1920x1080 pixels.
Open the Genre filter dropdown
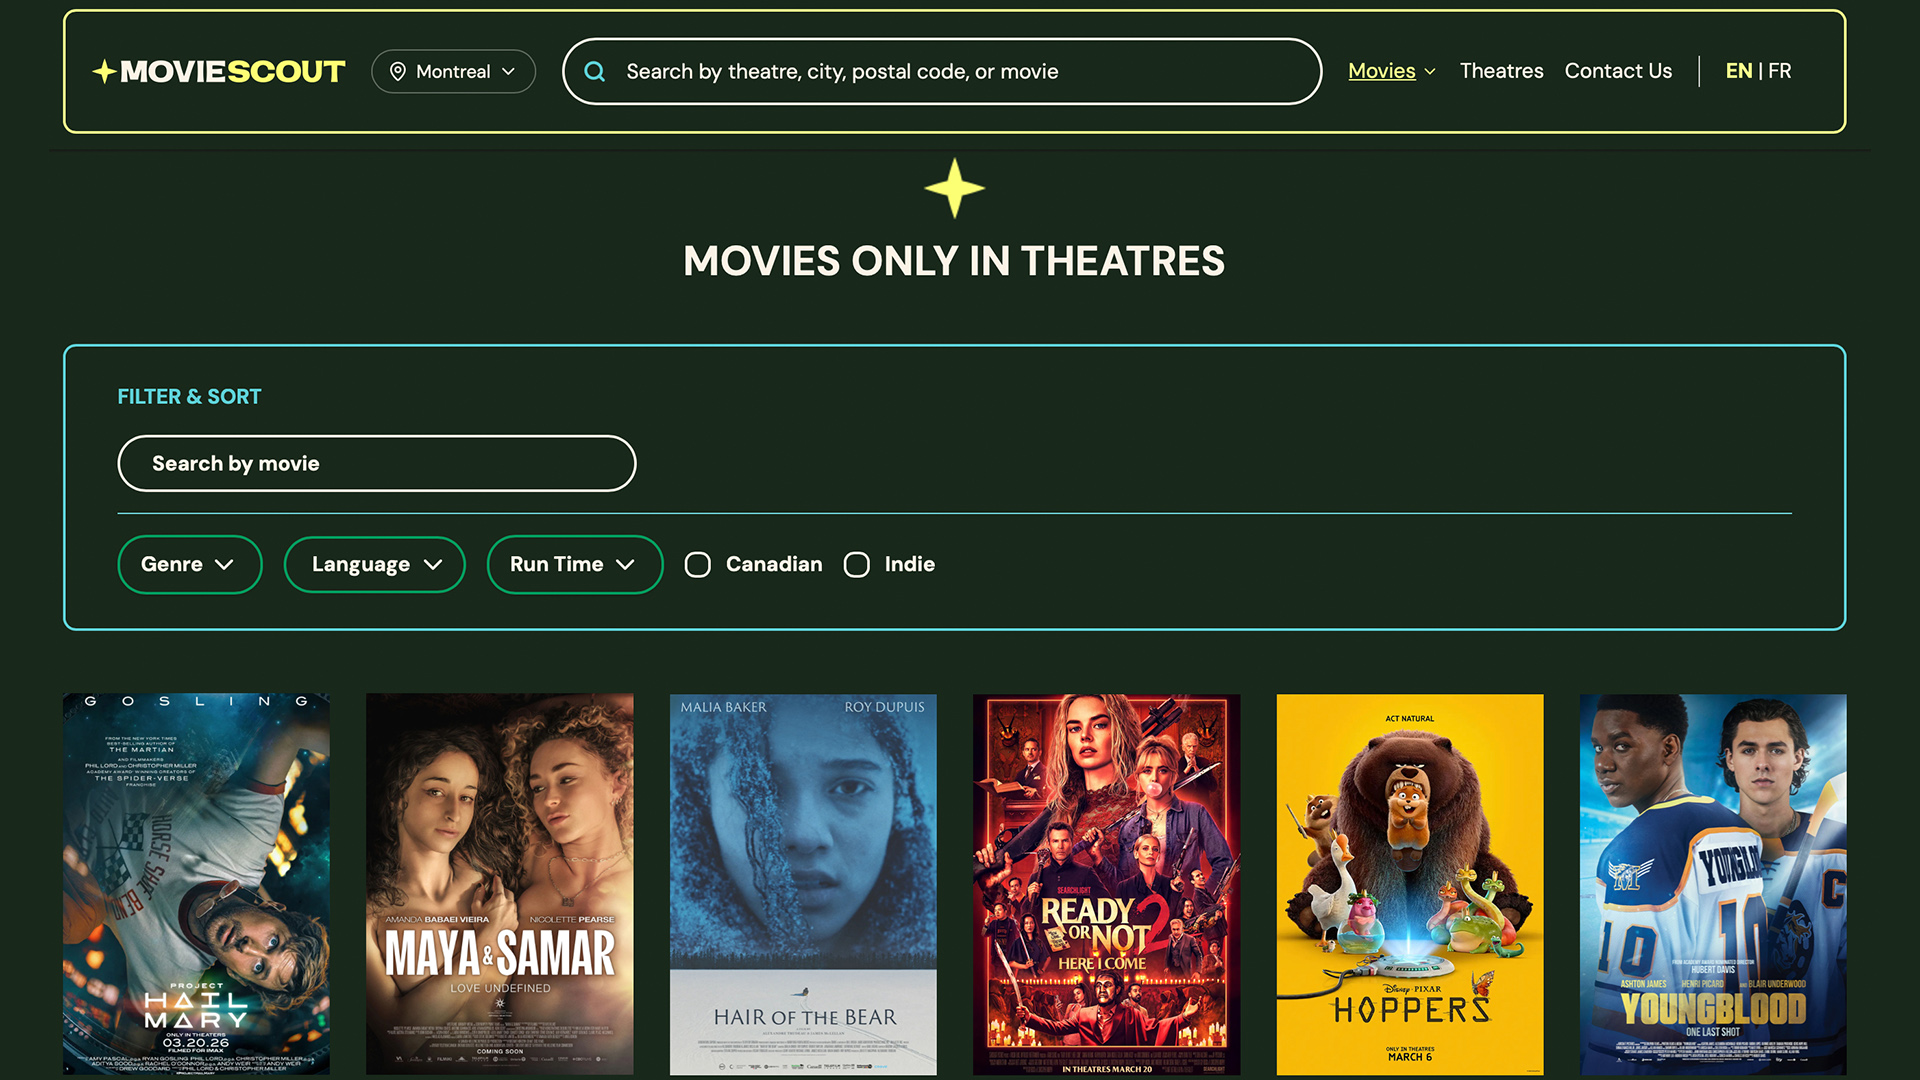[189, 564]
